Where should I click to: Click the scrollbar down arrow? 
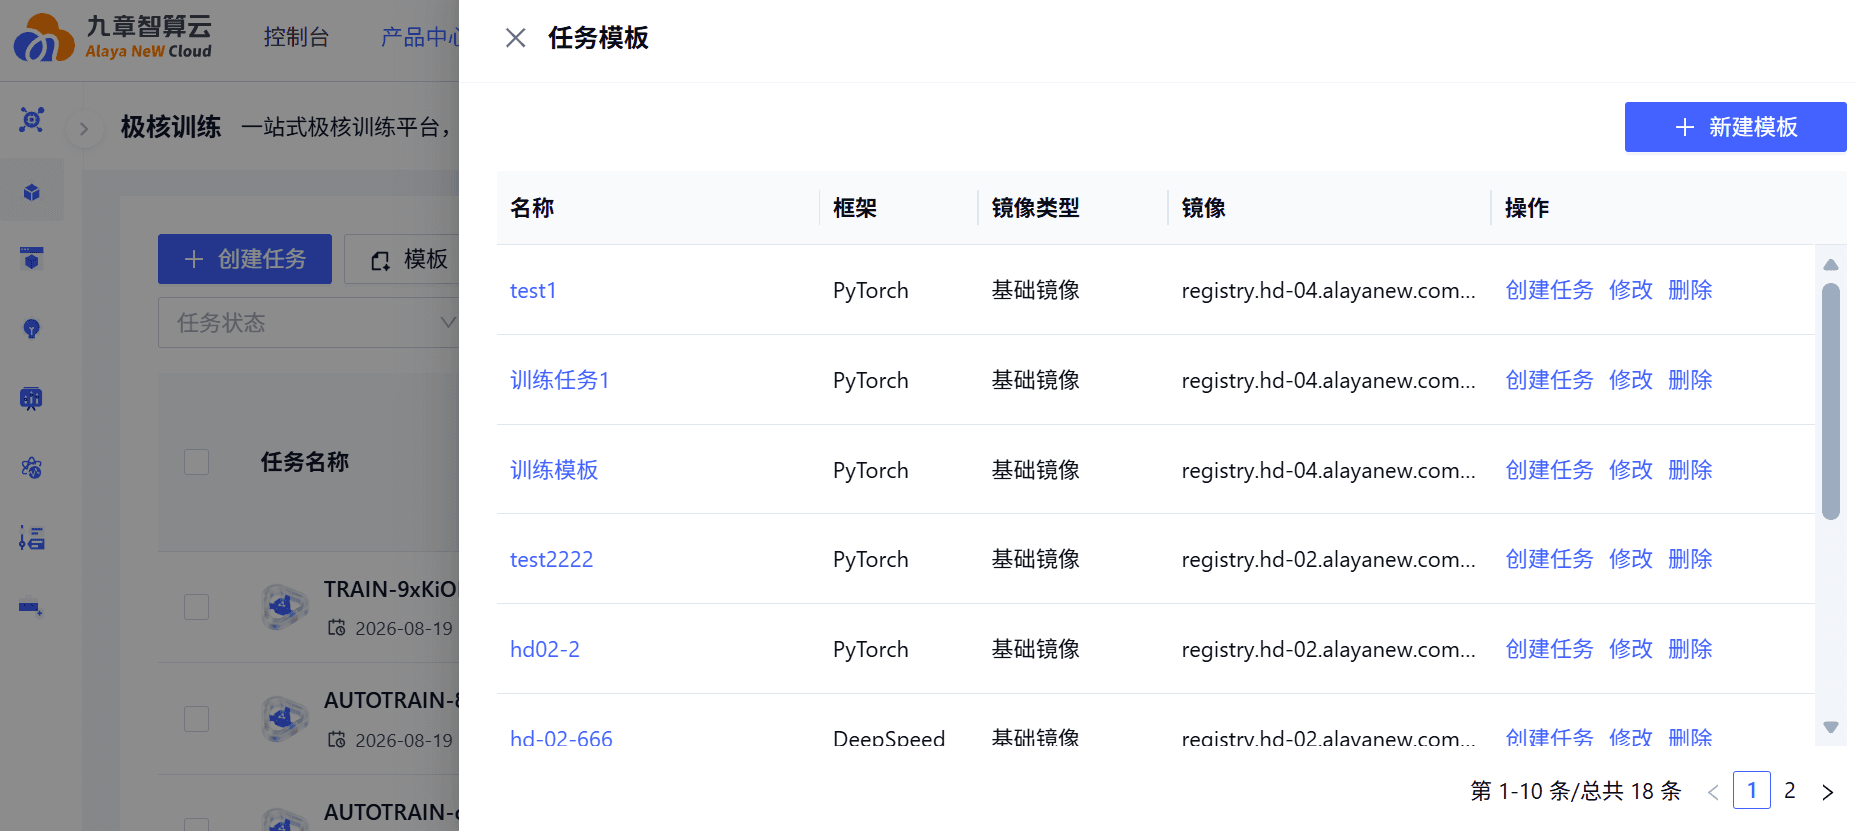tap(1831, 727)
